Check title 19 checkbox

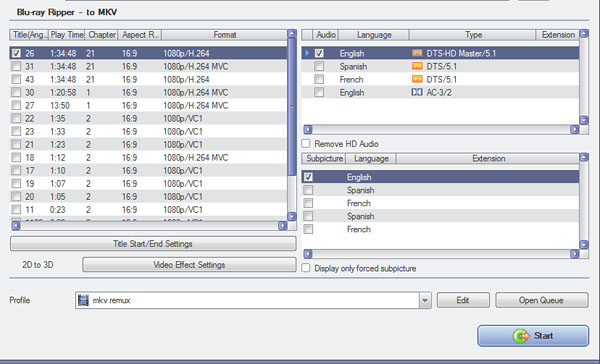(16, 183)
